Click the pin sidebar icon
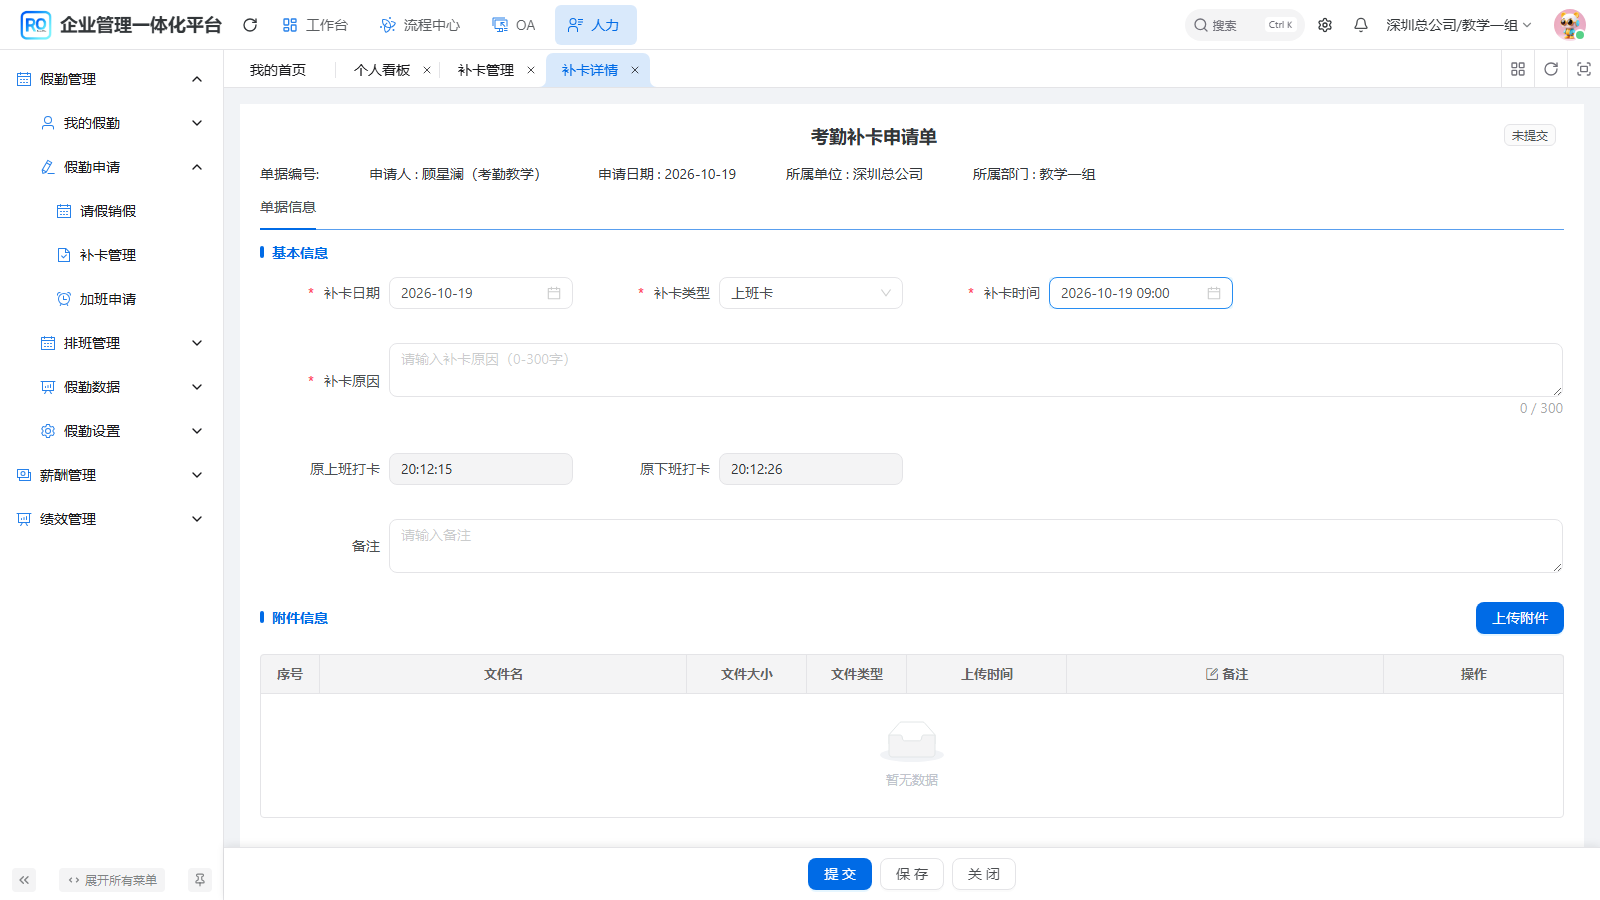The image size is (1600, 900). 200,880
